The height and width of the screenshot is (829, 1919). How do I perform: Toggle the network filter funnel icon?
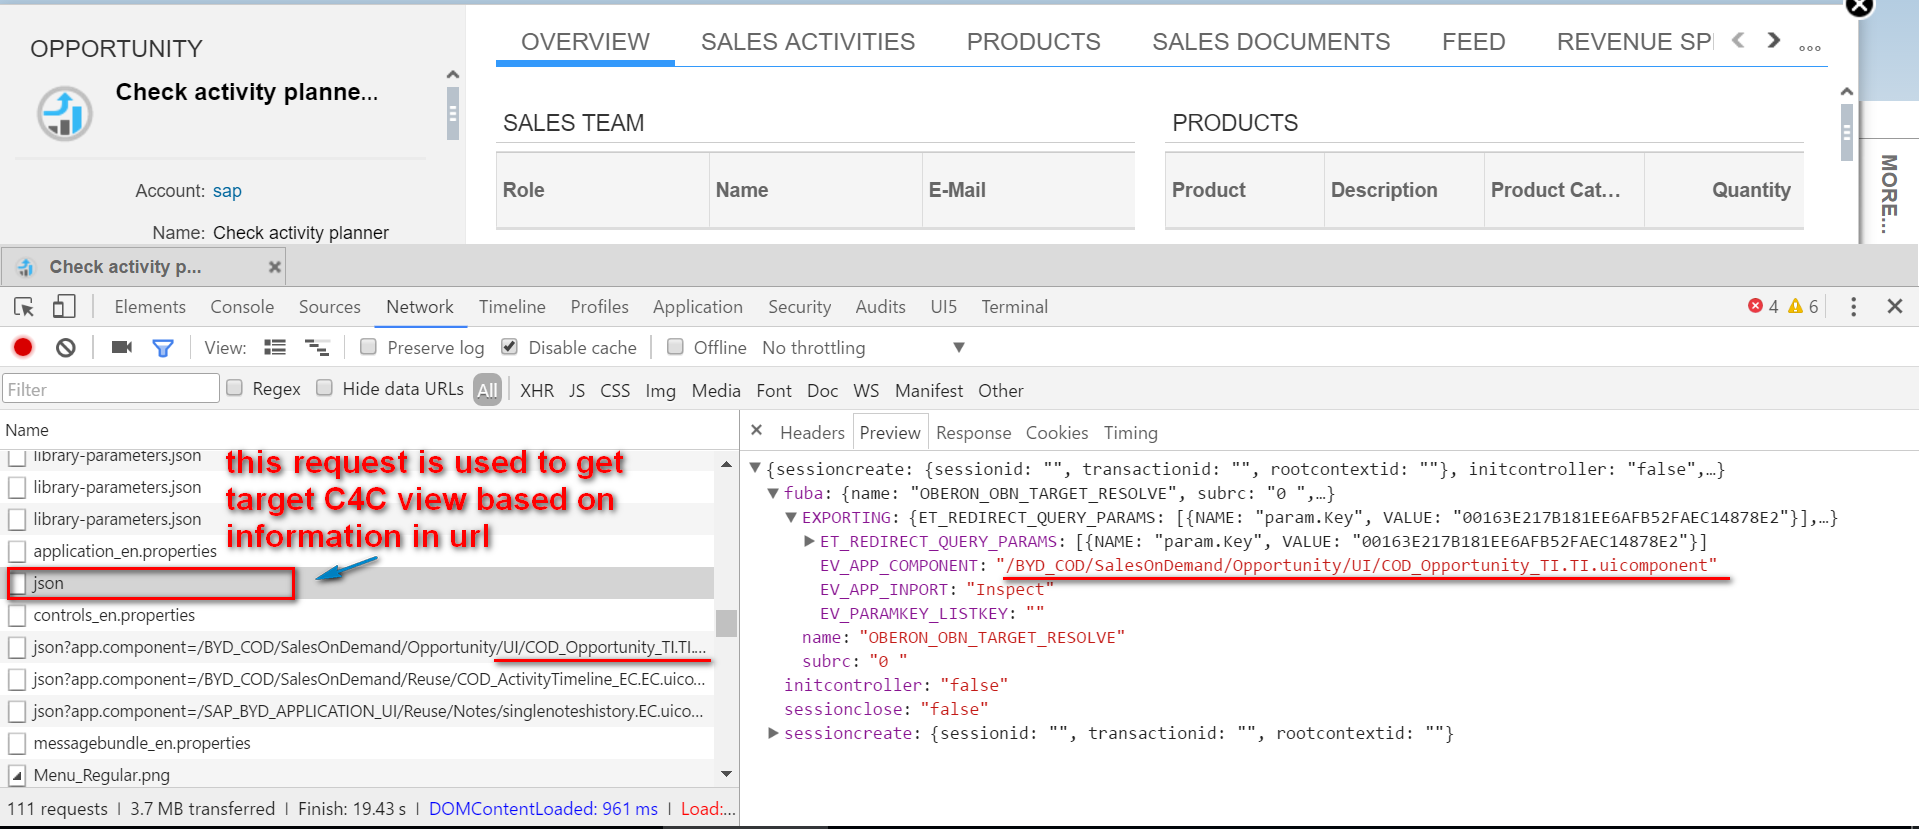(x=163, y=348)
